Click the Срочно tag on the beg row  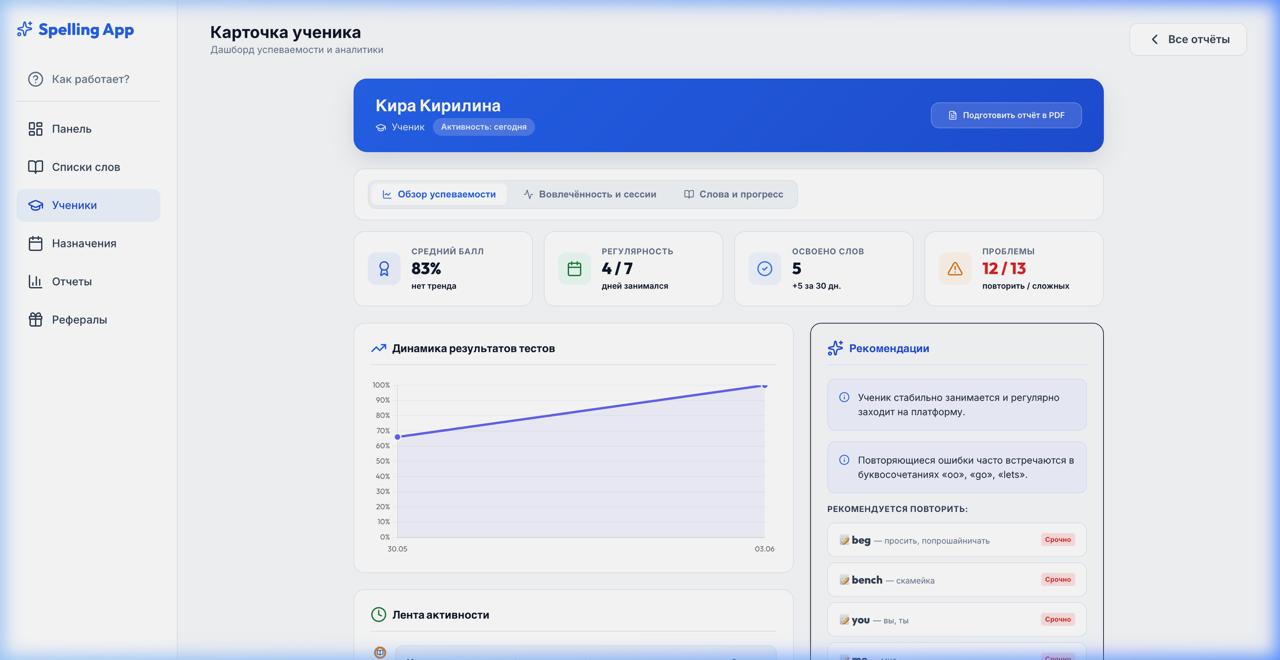click(x=1058, y=539)
